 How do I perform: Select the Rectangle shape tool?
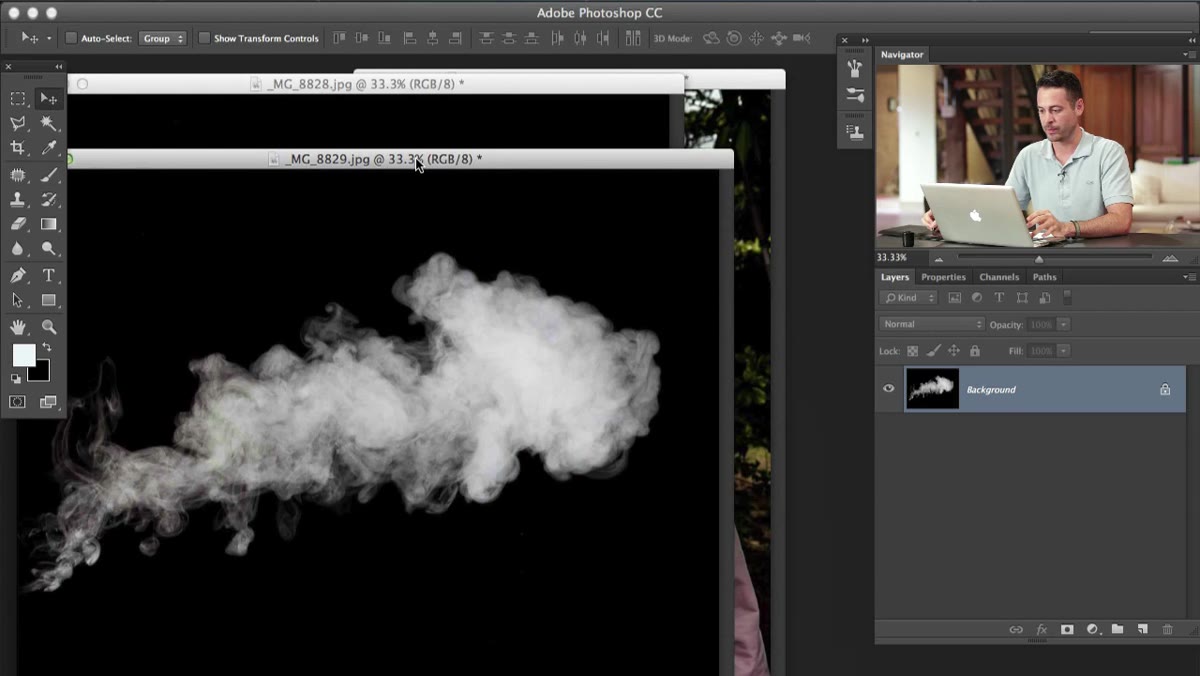click(48, 300)
